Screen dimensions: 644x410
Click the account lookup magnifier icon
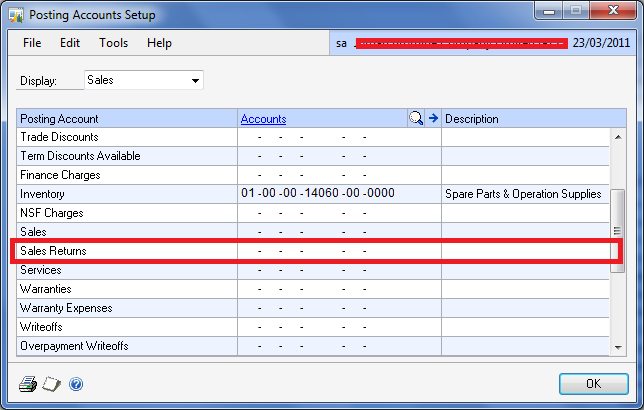416,118
